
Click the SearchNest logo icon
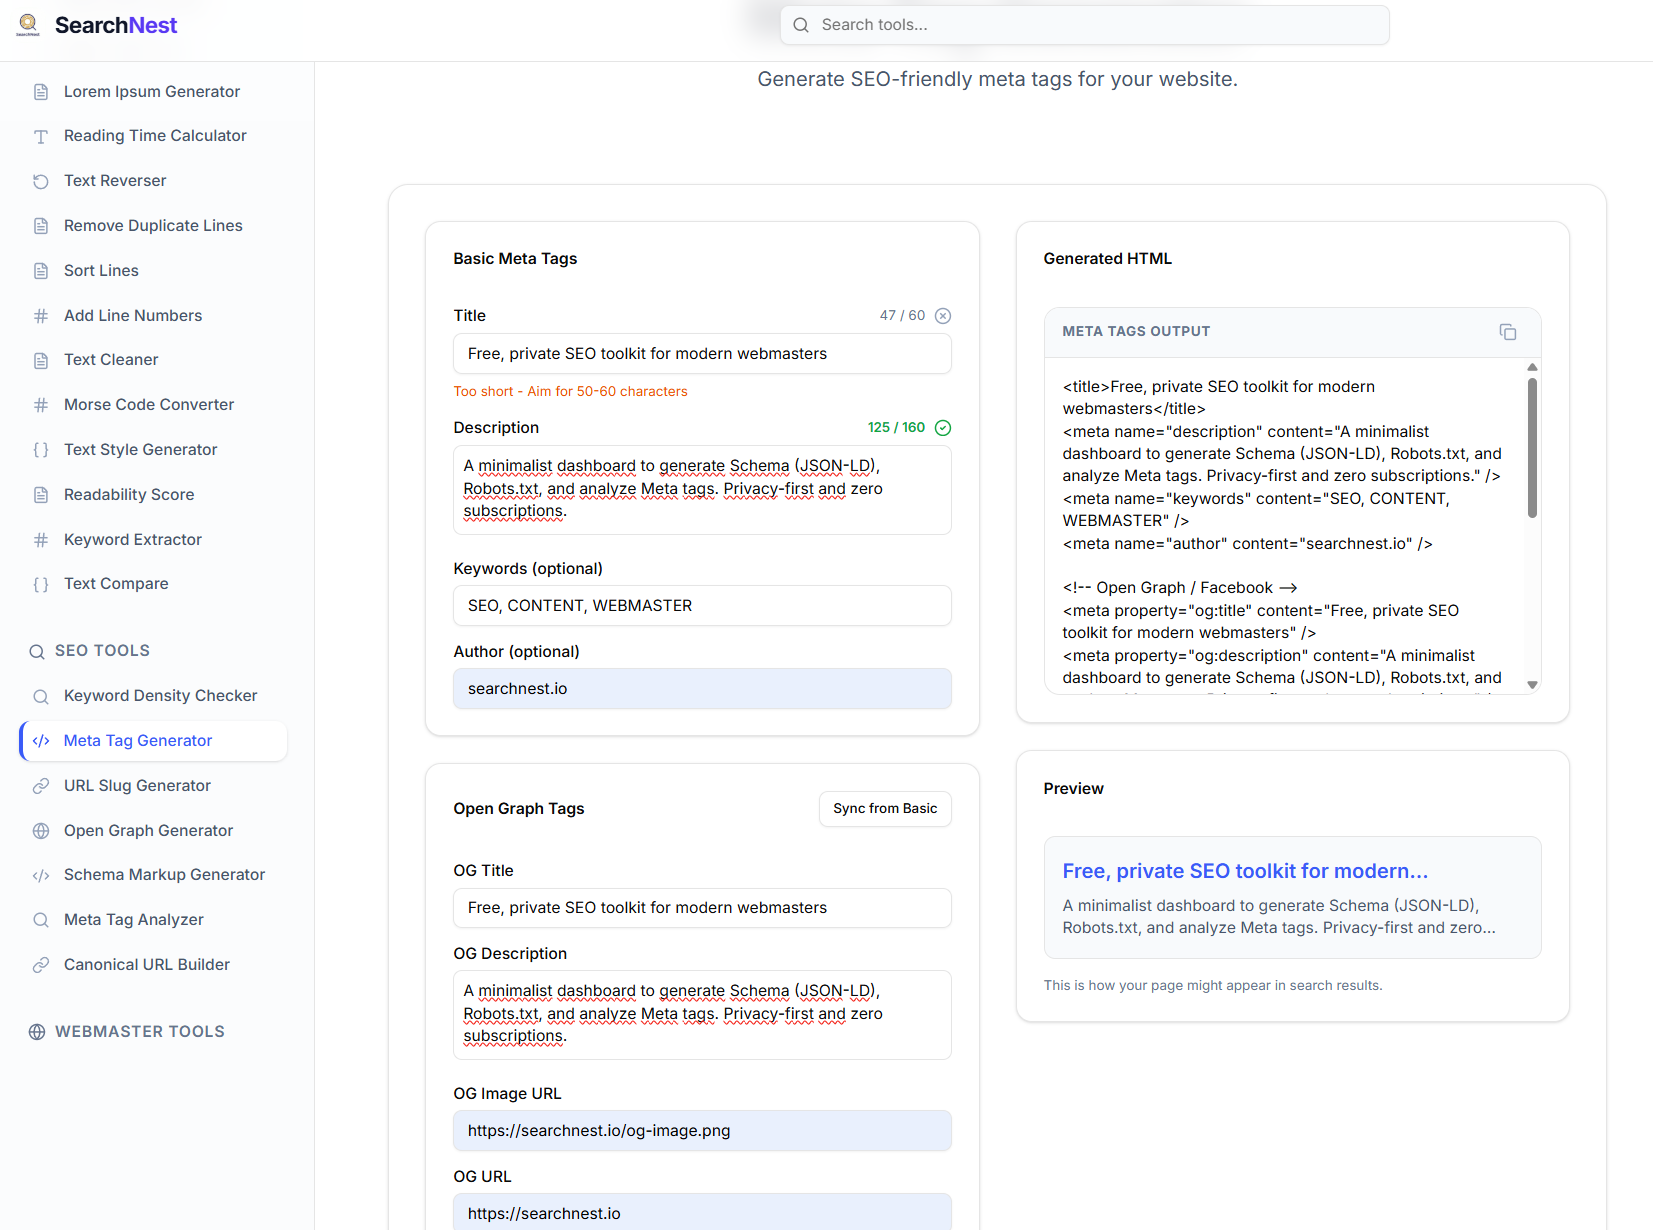point(28,25)
